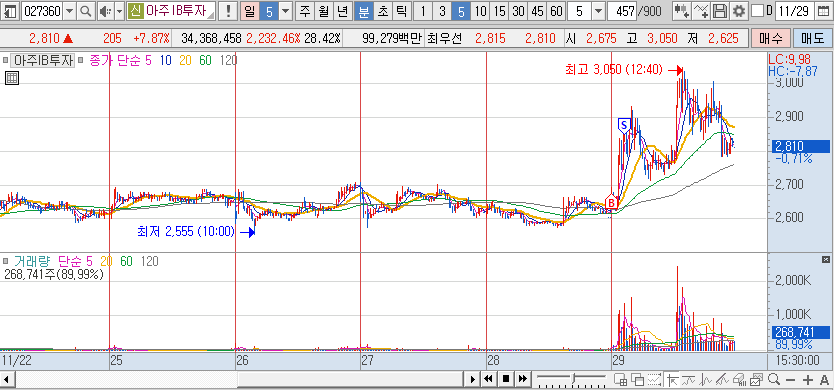Image resolution: width=834 pixels, height=390 pixels.
Task: Click the magnifier zoom icon in bottom toolbar
Action: pyautogui.click(x=774, y=379)
